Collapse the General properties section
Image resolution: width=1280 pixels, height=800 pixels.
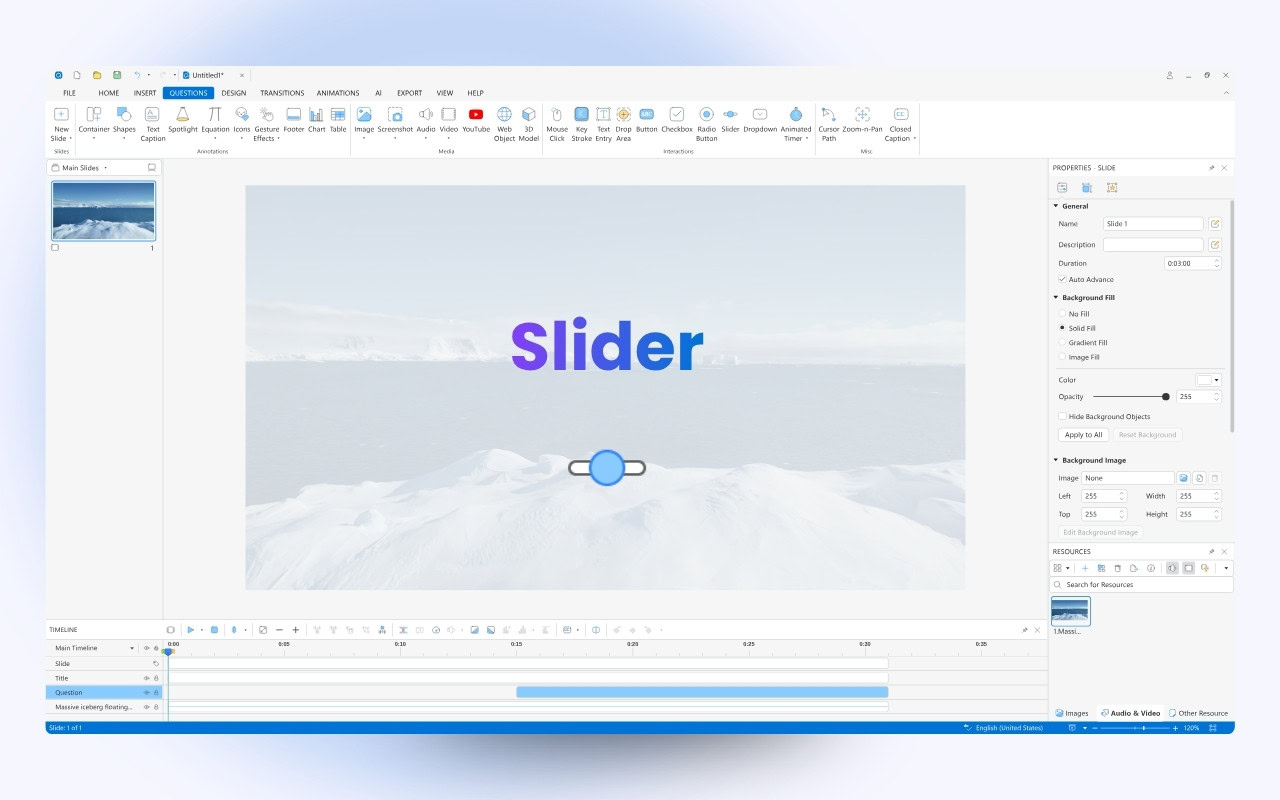click(1055, 206)
